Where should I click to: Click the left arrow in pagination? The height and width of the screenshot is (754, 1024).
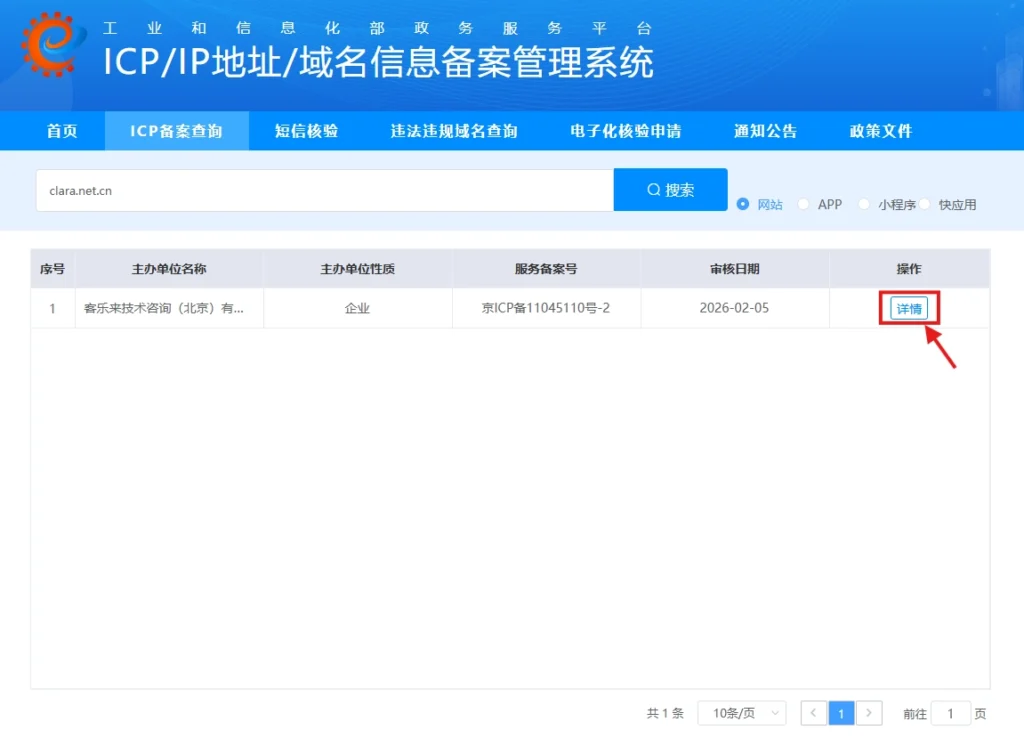[x=813, y=713]
